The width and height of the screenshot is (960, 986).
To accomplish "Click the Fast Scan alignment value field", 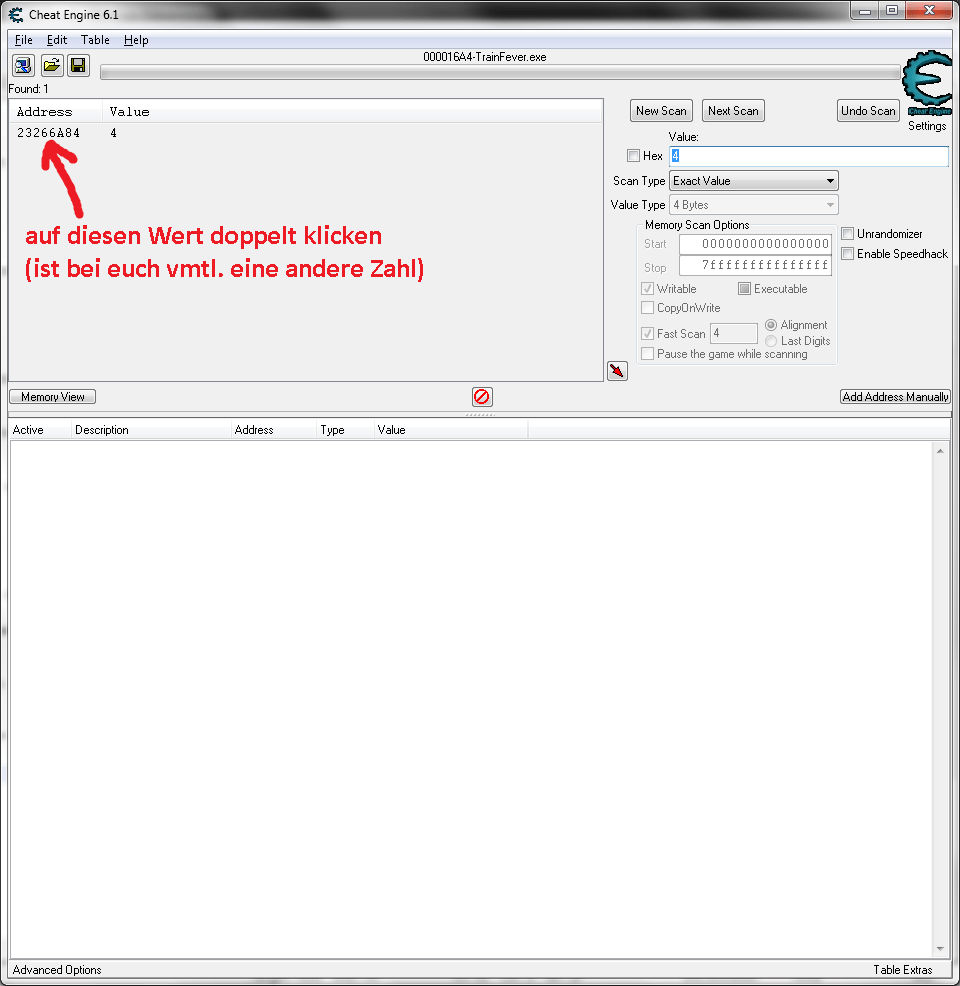I will point(734,333).
